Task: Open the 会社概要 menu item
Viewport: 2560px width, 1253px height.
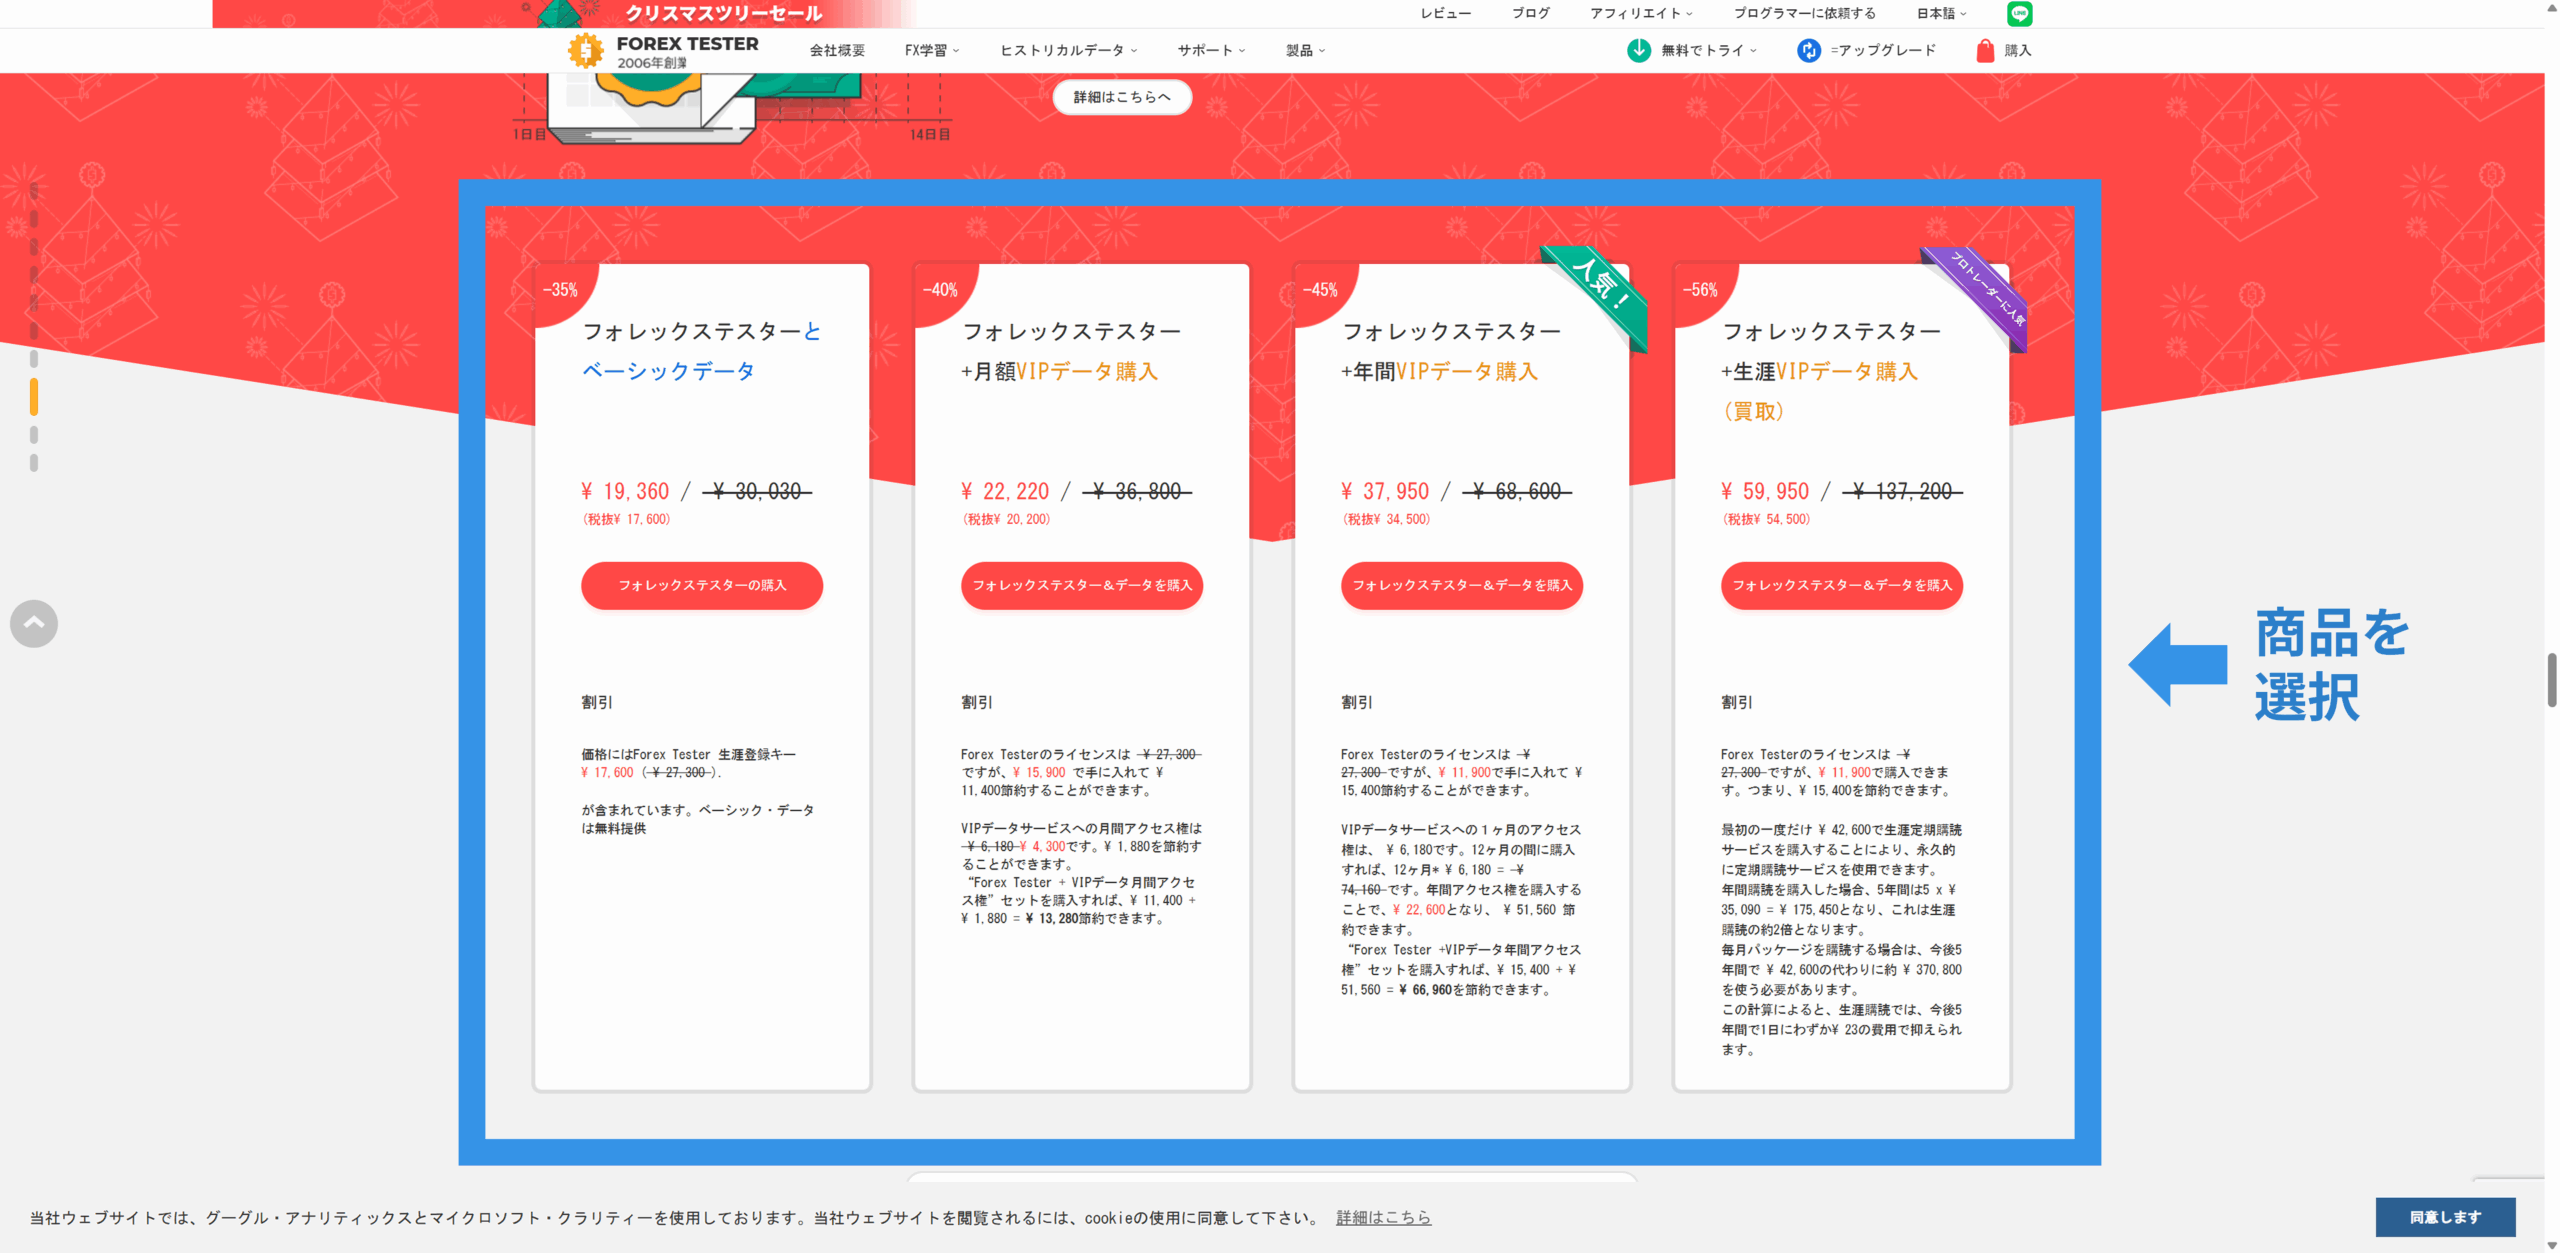Action: [837, 50]
